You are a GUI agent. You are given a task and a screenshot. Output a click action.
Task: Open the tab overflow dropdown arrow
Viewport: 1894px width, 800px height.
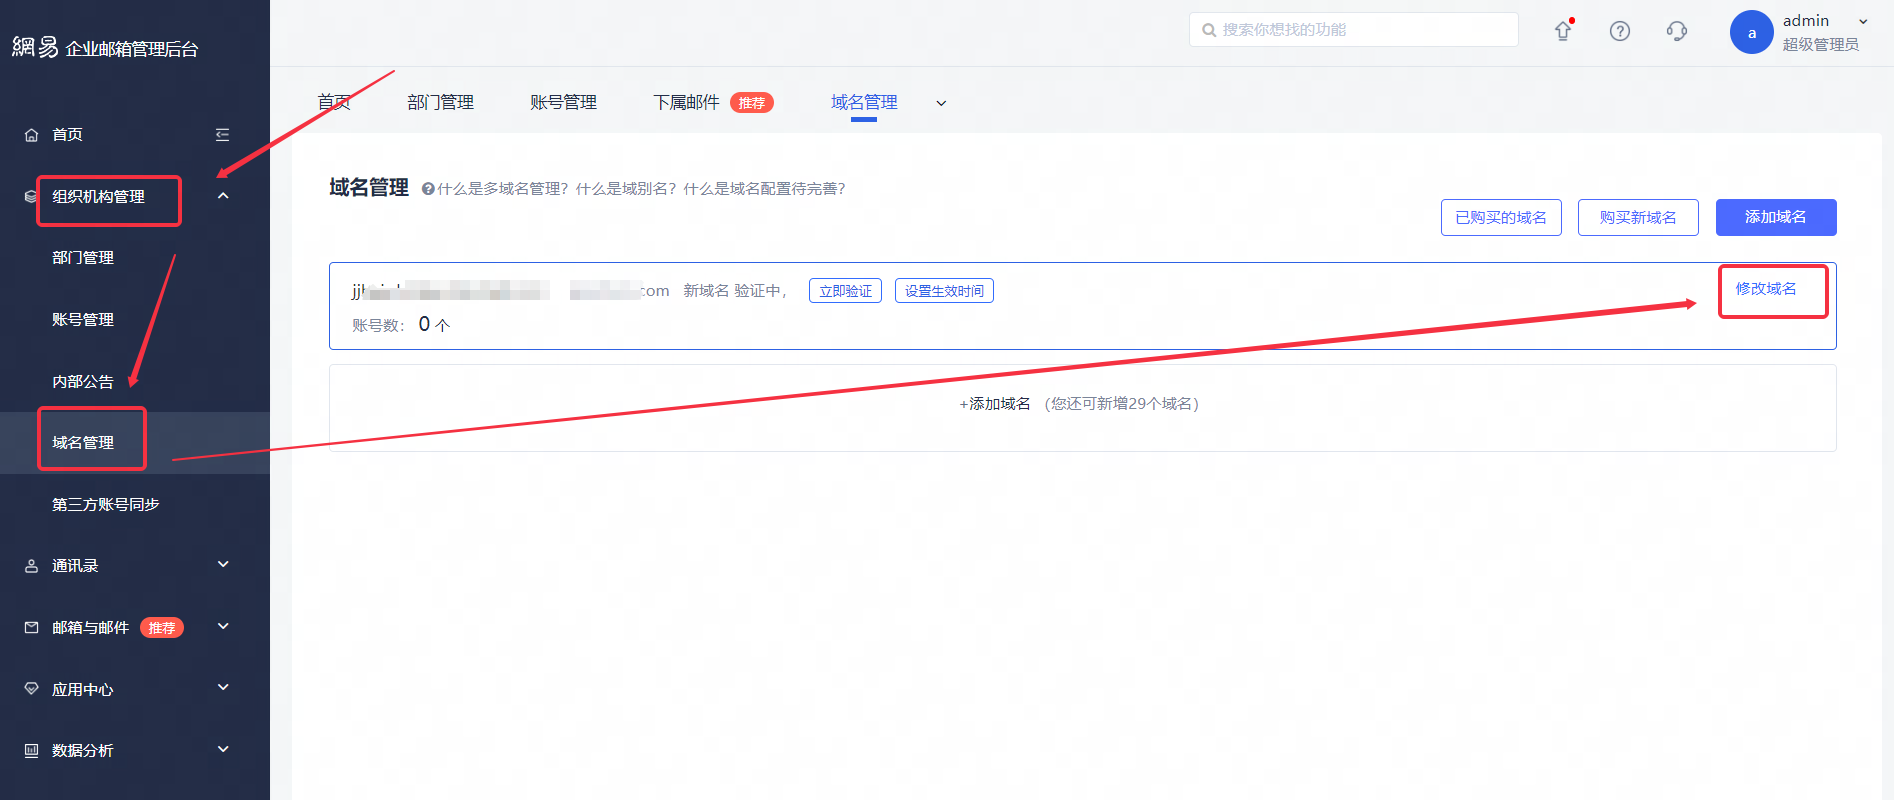pyautogui.click(x=941, y=103)
